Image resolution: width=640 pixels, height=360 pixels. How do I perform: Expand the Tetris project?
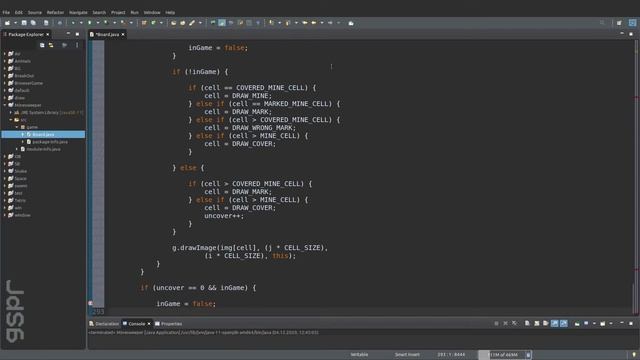(5, 200)
